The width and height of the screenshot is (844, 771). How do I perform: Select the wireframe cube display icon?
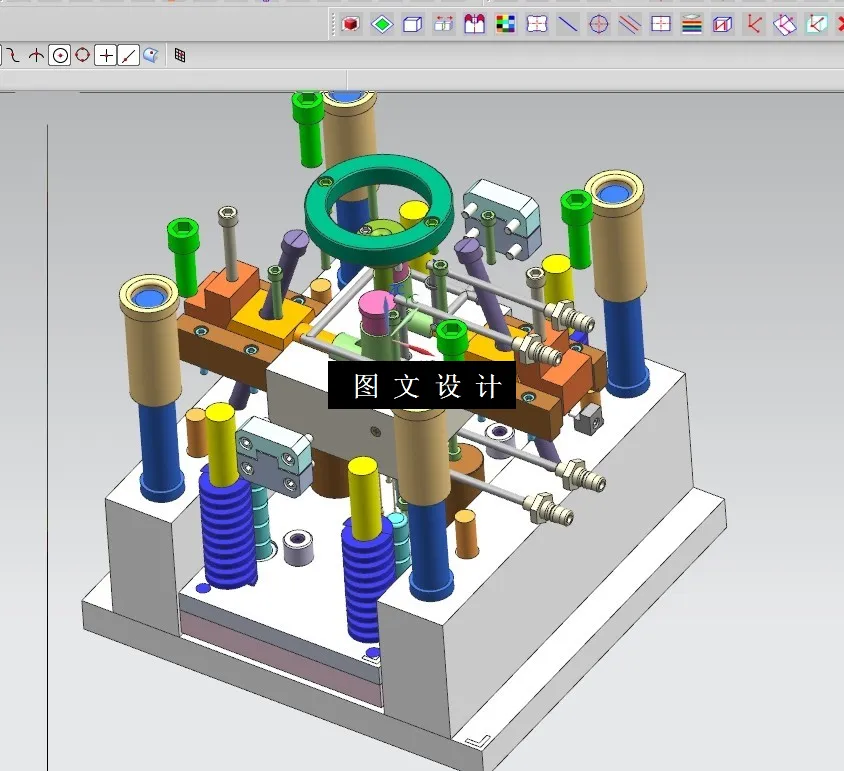pos(412,22)
